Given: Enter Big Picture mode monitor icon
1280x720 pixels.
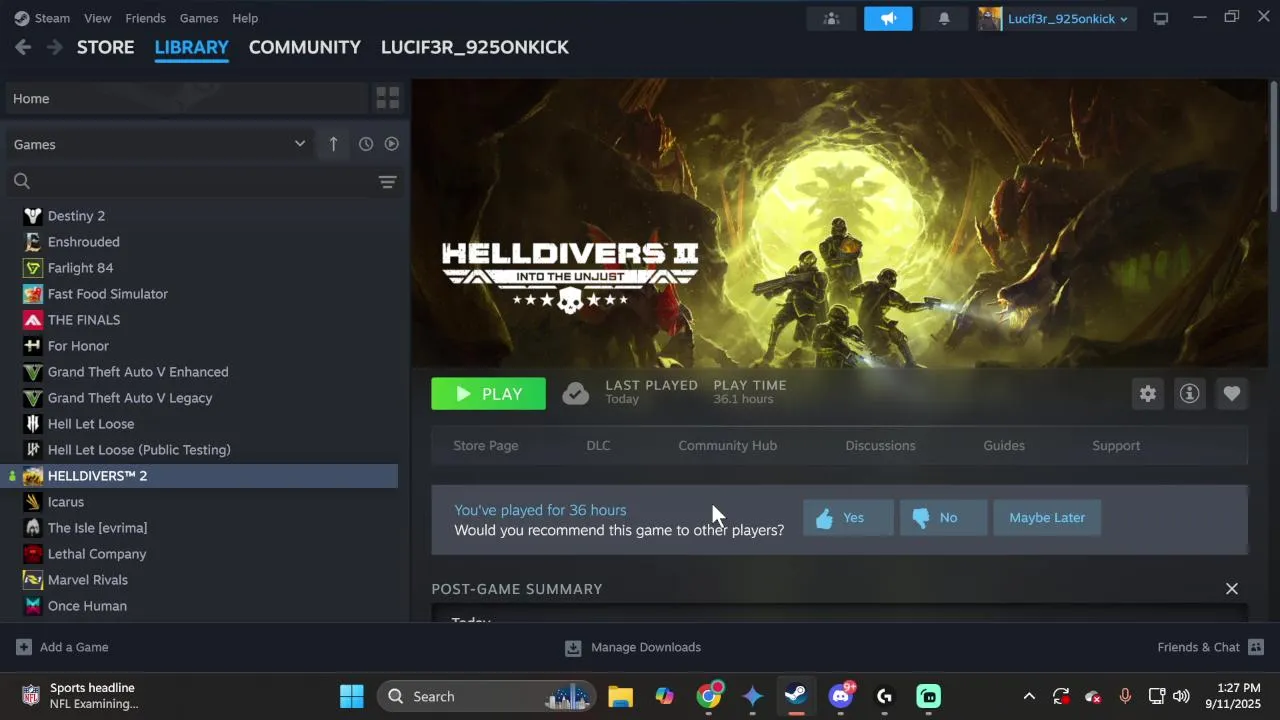Looking at the screenshot, I should 1161,18.
